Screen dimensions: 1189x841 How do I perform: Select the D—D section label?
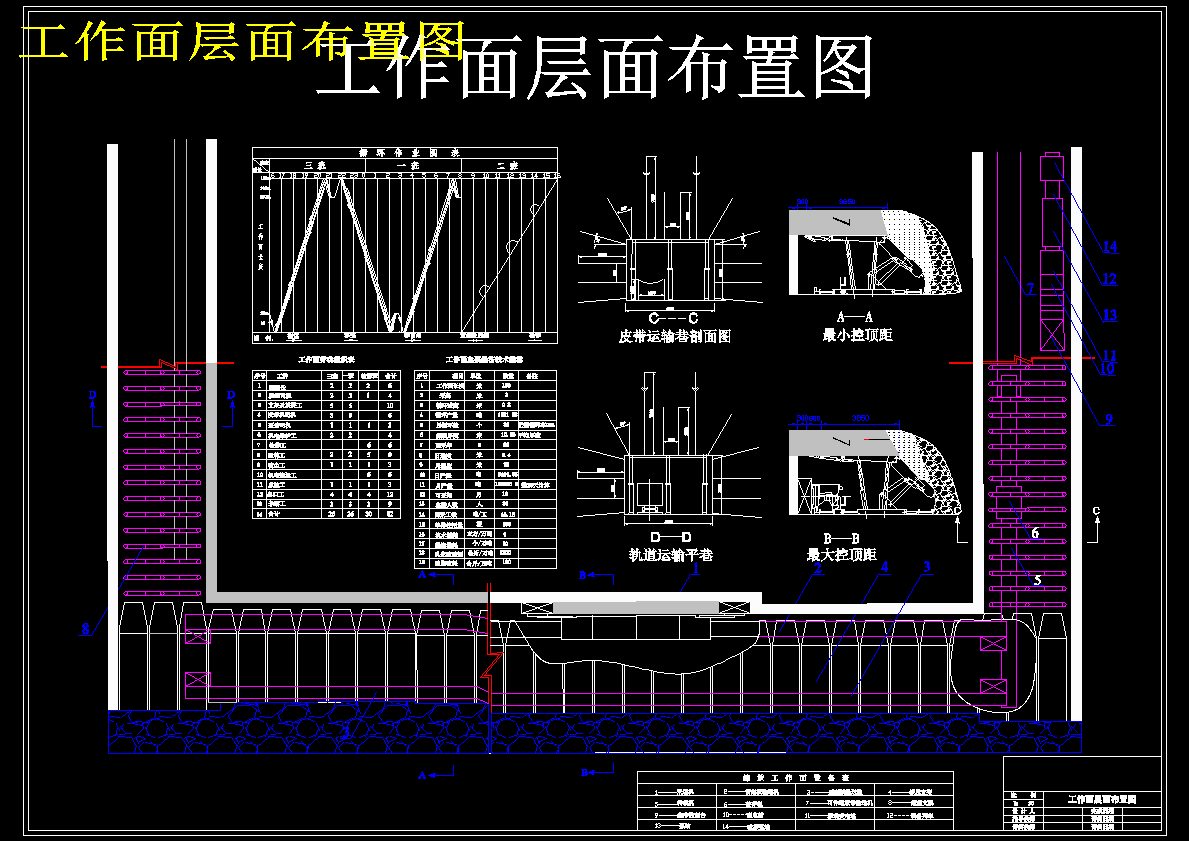coord(671,538)
